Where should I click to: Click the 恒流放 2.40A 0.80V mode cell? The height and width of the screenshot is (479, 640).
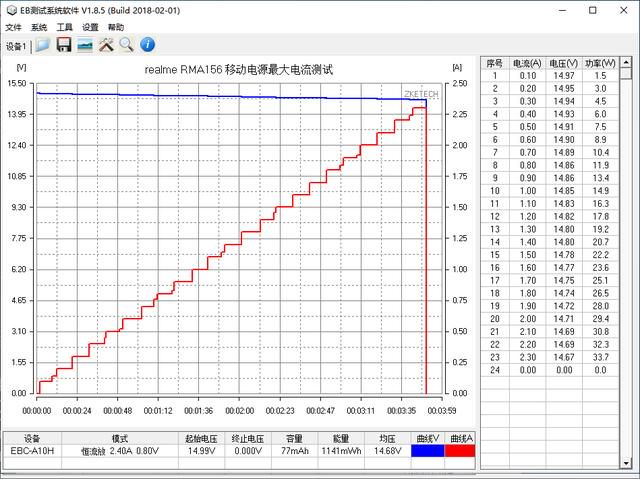120,451
